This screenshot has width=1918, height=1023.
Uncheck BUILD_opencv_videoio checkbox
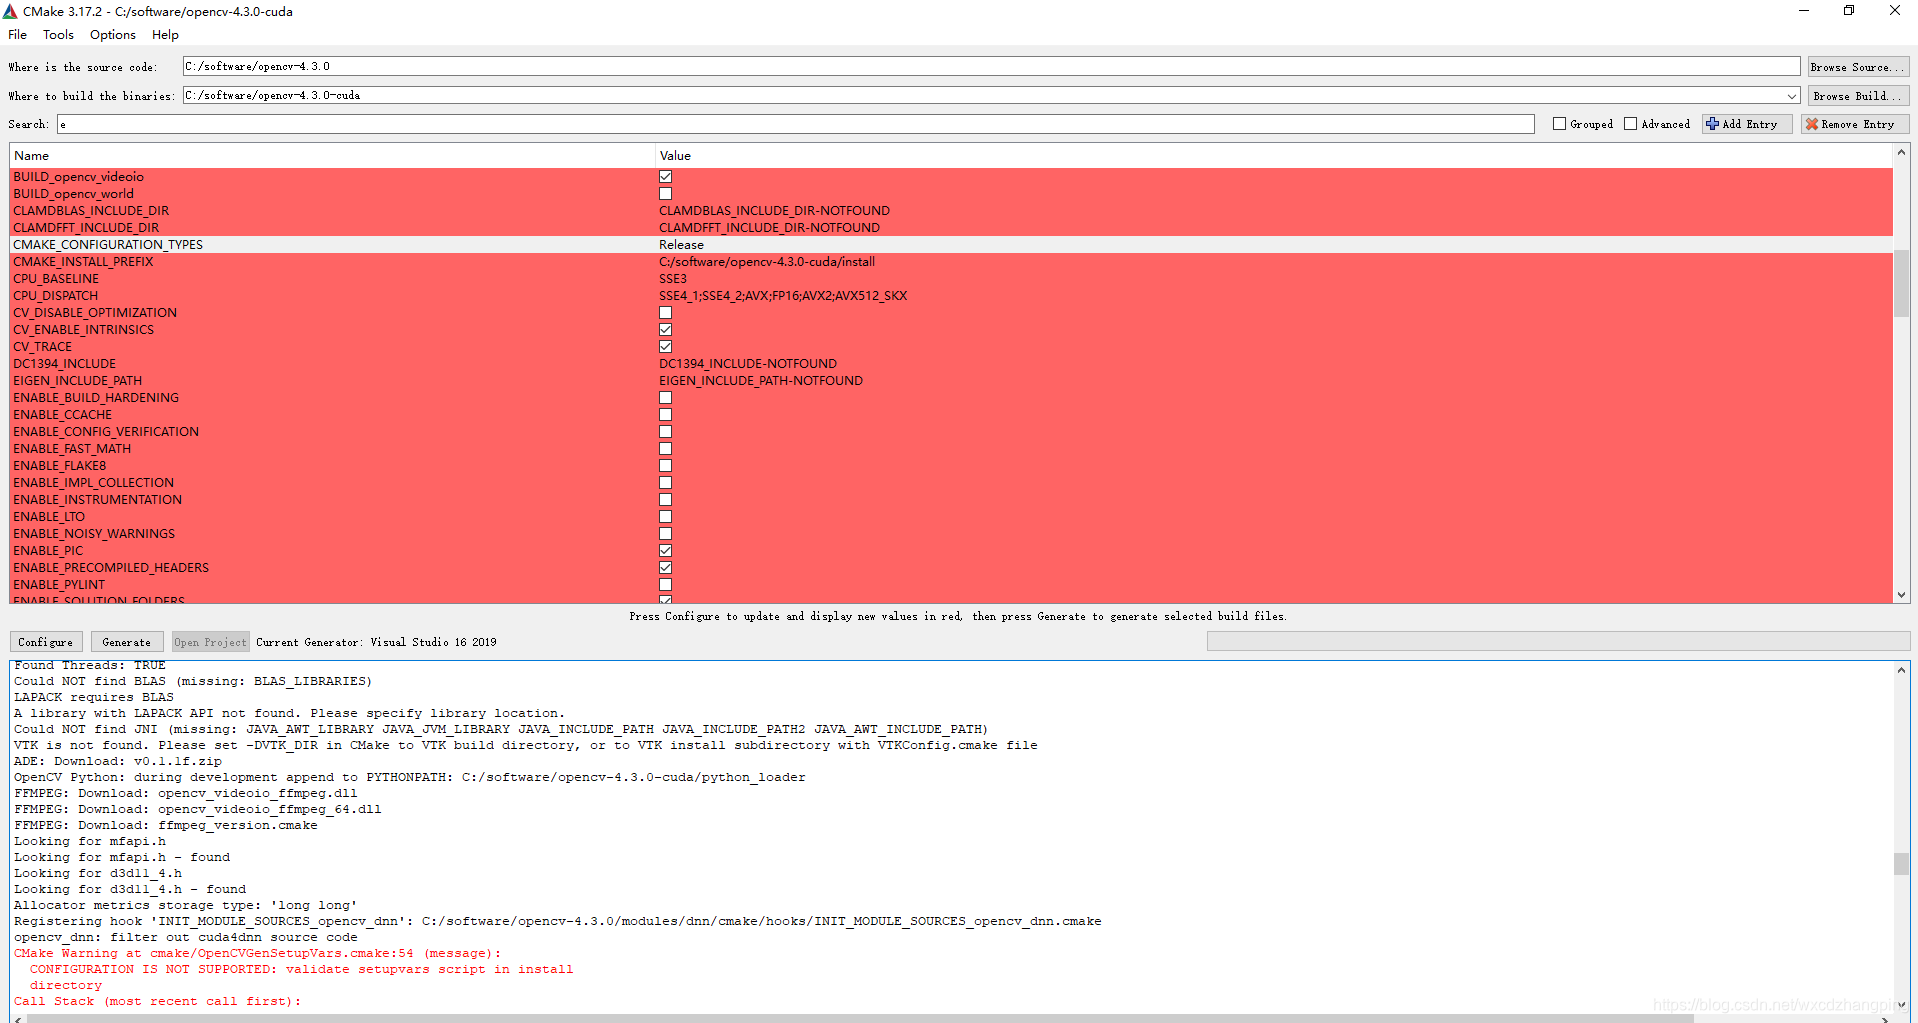(665, 177)
